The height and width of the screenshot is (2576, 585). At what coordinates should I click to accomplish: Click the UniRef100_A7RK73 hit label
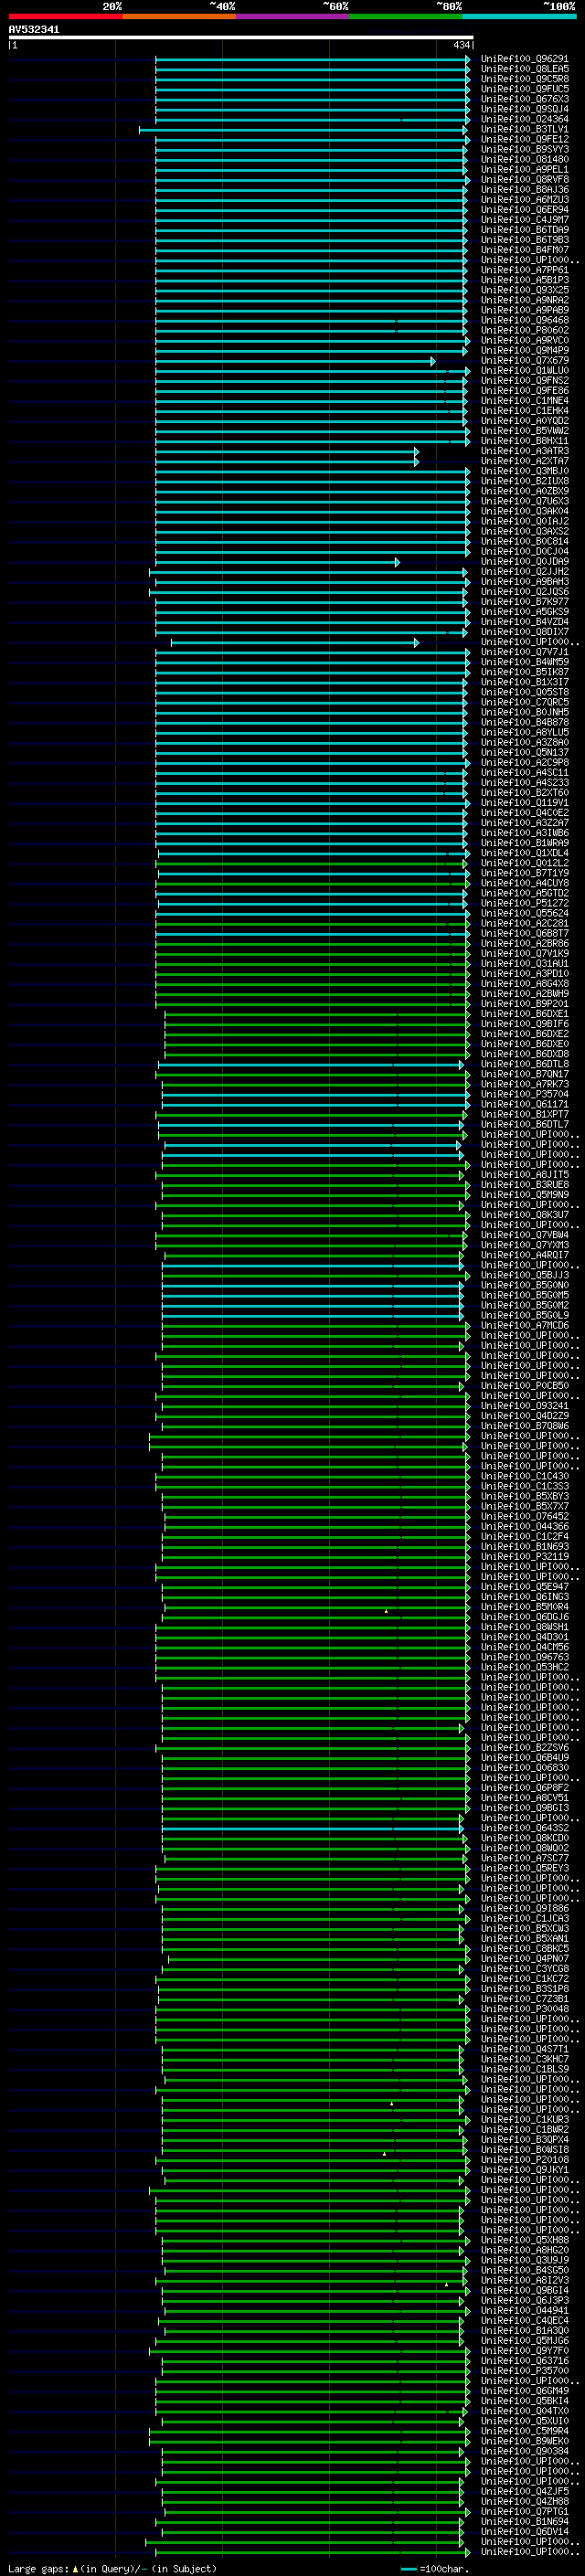[x=524, y=1084]
